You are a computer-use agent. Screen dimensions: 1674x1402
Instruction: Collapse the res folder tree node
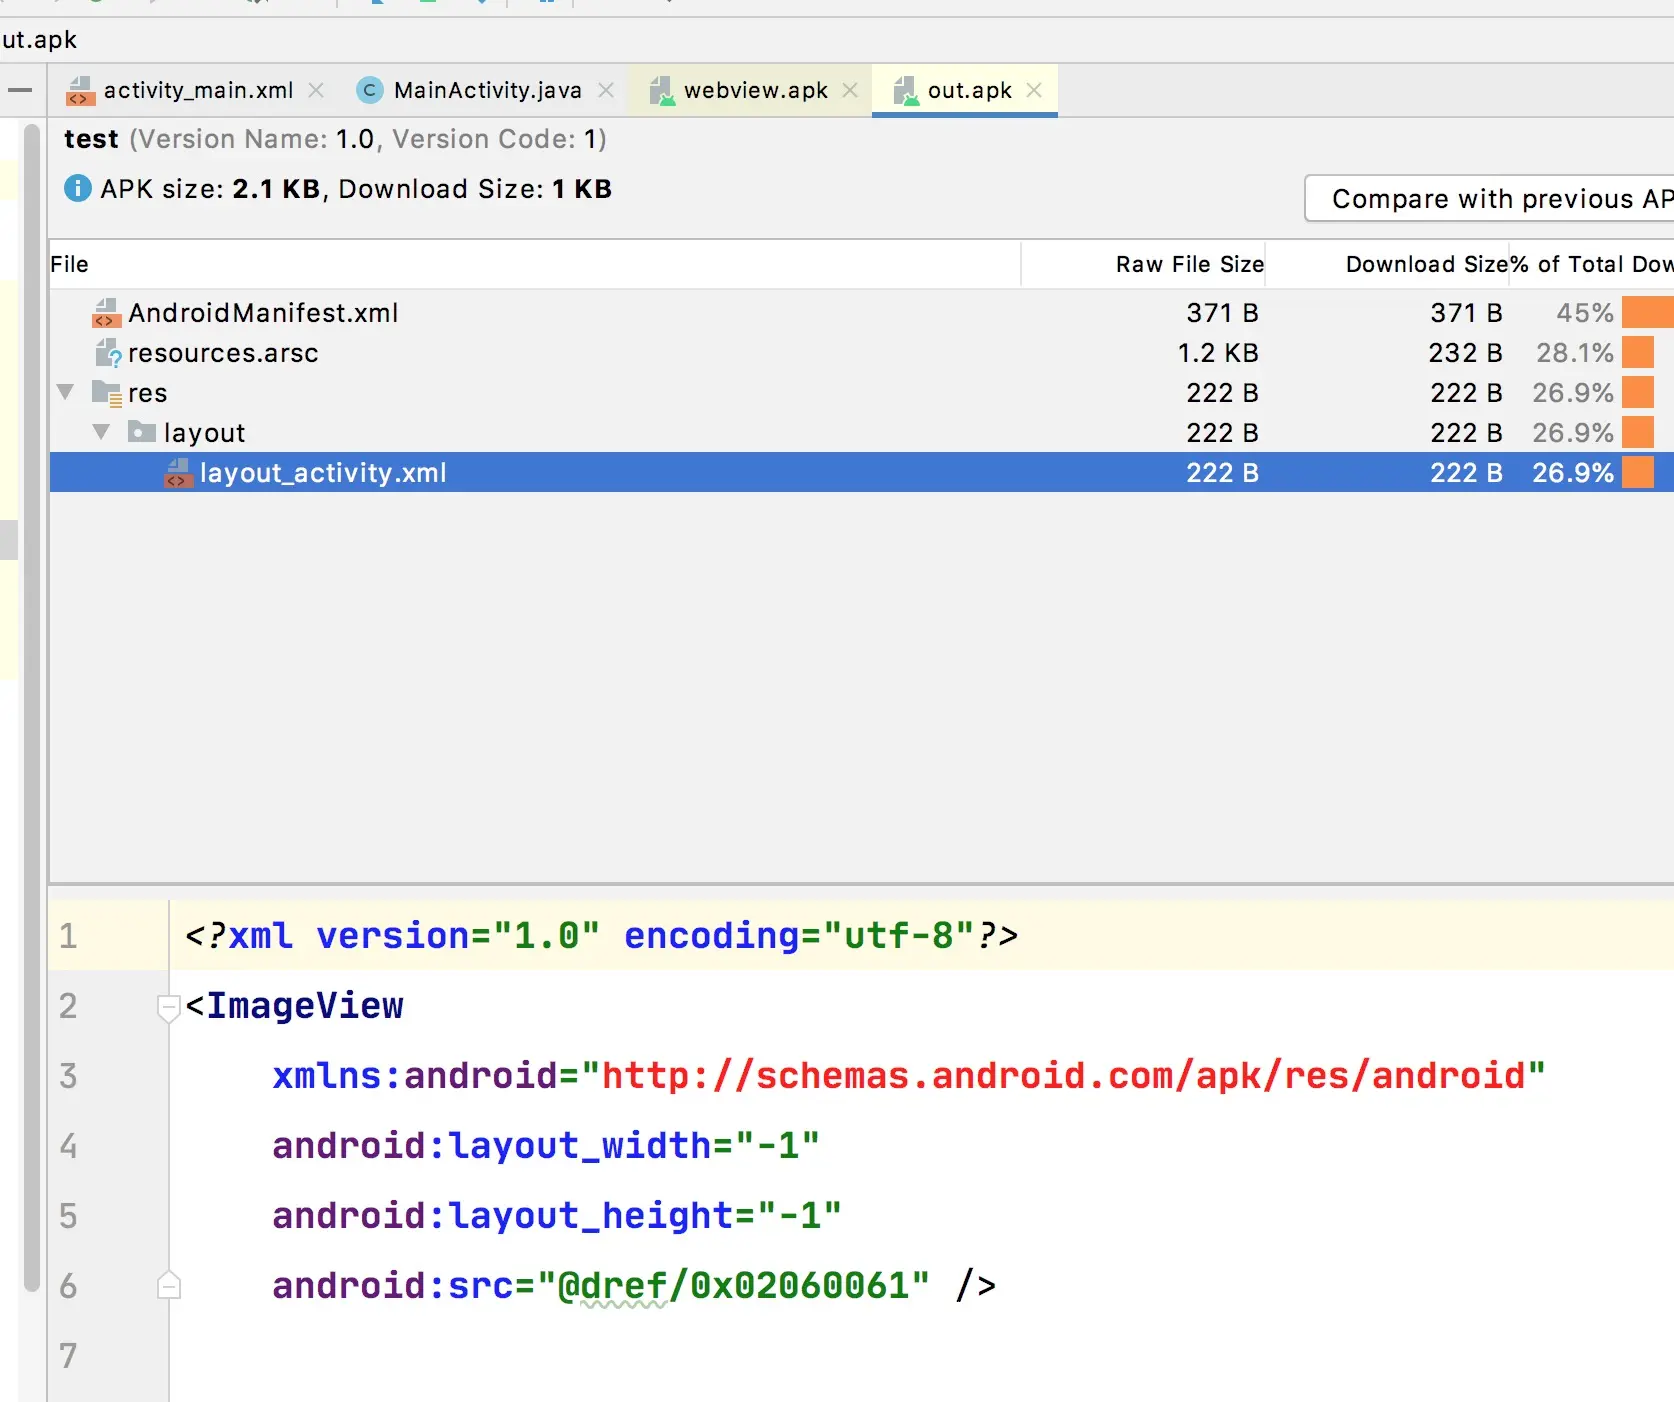[x=66, y=392]
